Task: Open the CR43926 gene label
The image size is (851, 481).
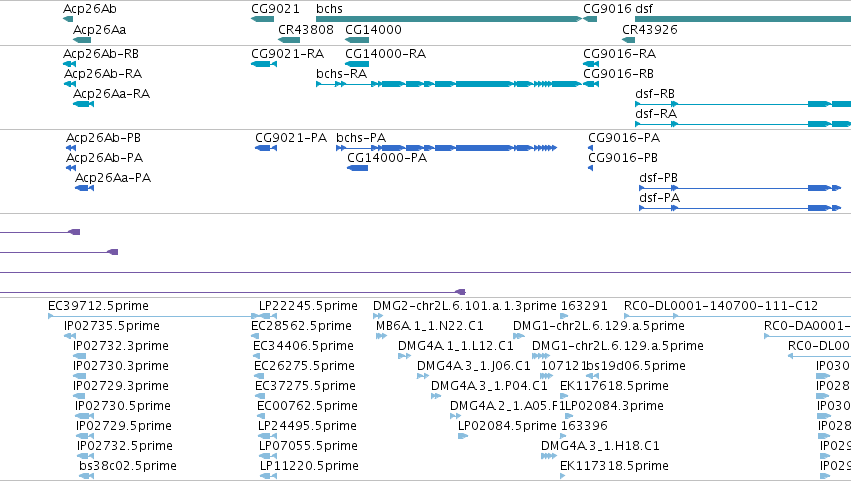Action: click(650, 29)
